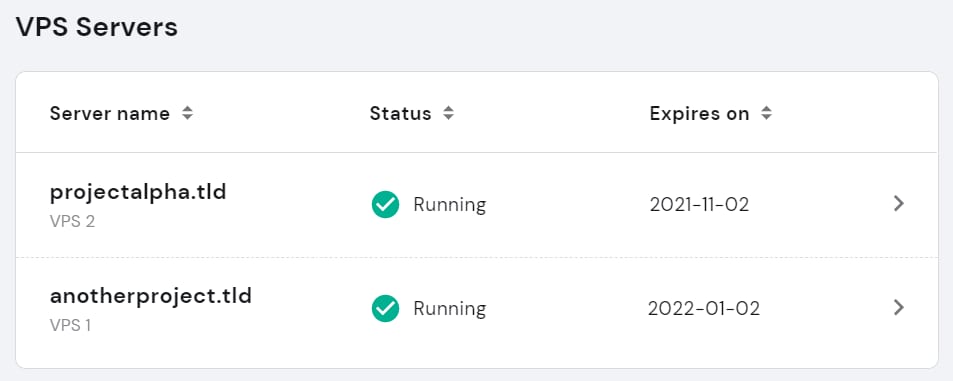This screenshot has width=953, height=381.
Task: Click the sort arrows beside Expires on
Action: point(767,113)
